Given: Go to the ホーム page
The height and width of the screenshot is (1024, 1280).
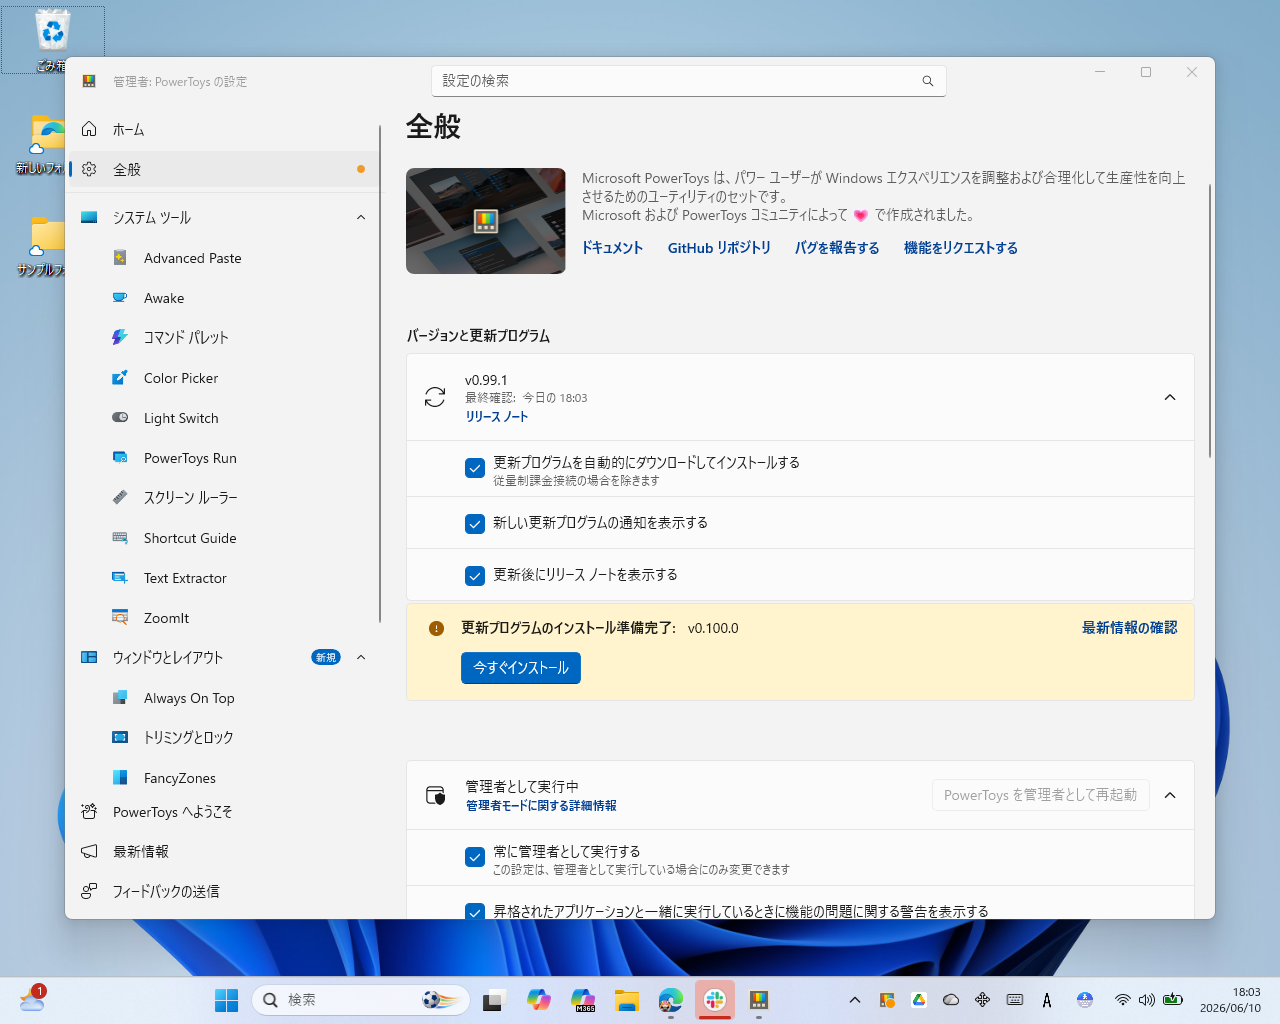Looking at the screenshot, I should 224,129.
